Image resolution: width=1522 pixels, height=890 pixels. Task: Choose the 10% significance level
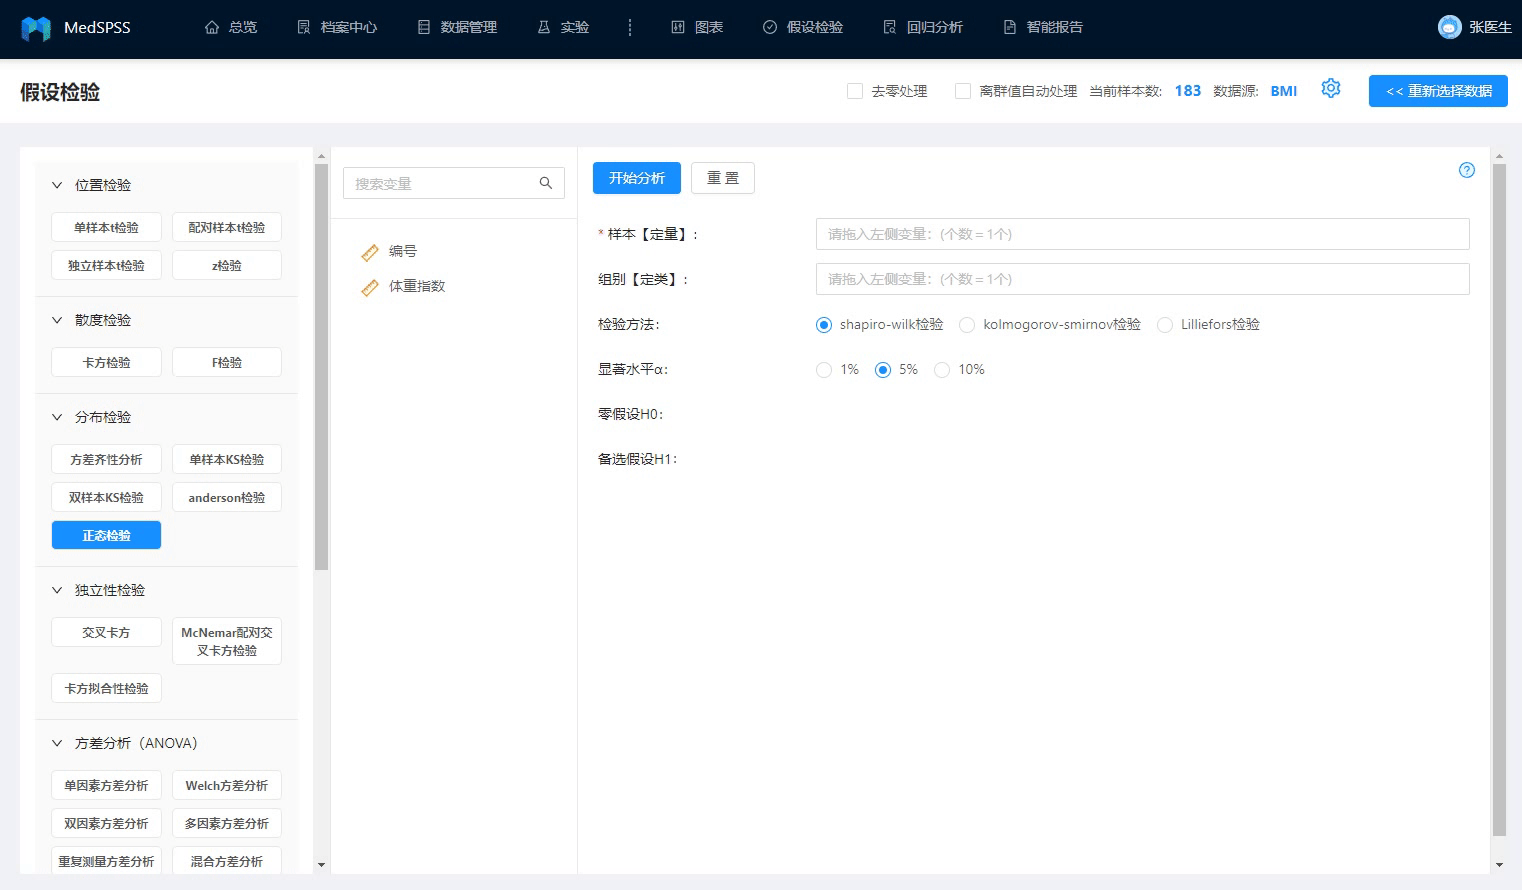coord(942,370)
